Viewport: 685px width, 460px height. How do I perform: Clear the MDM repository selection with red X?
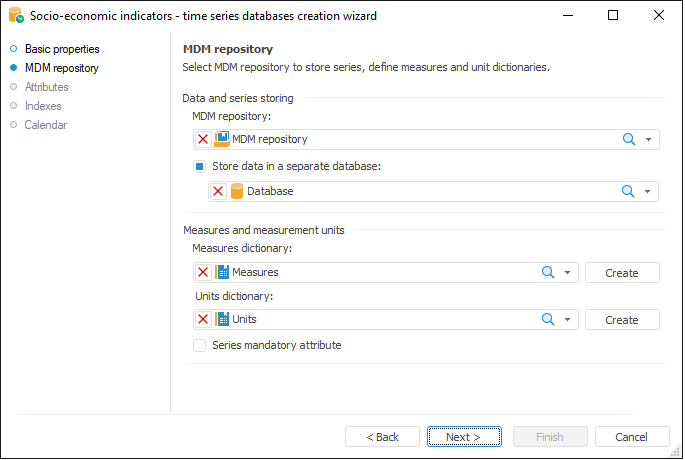pos(203,140)
